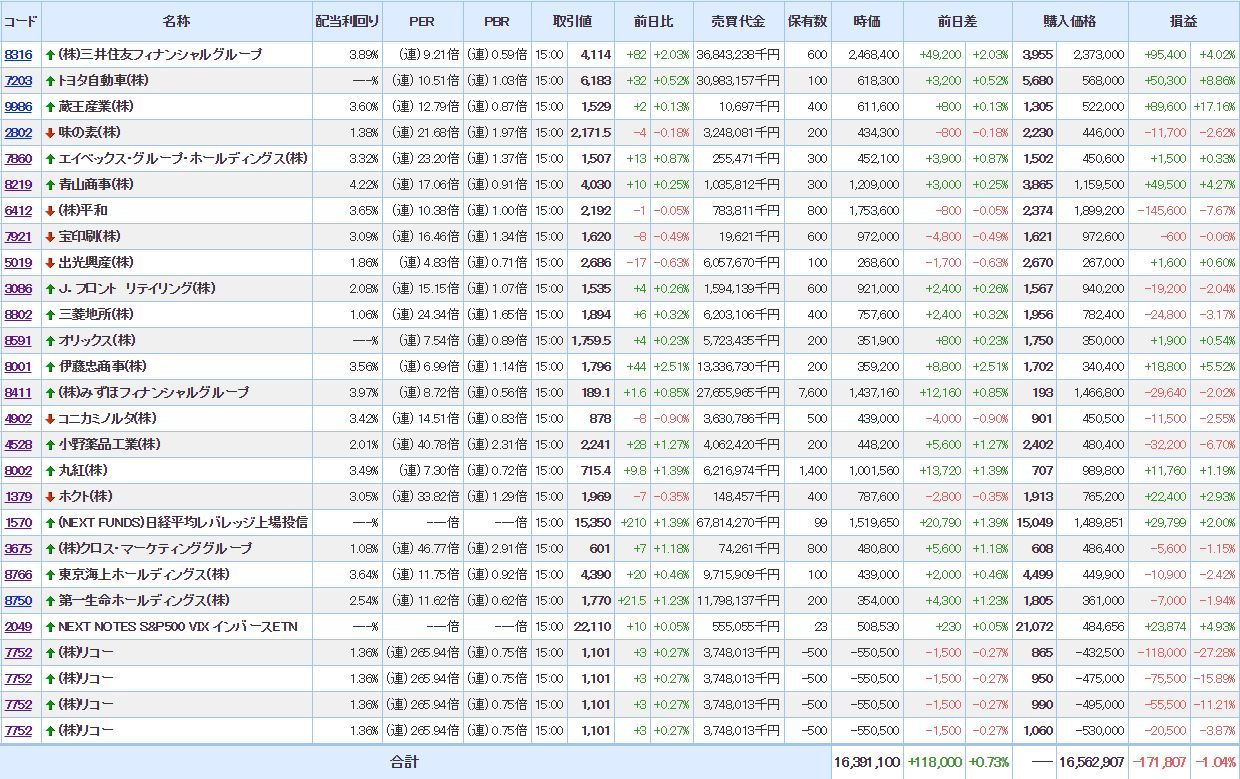Select the 損益 column header
Screen dimensions: 1240x779
(1184, 21)
